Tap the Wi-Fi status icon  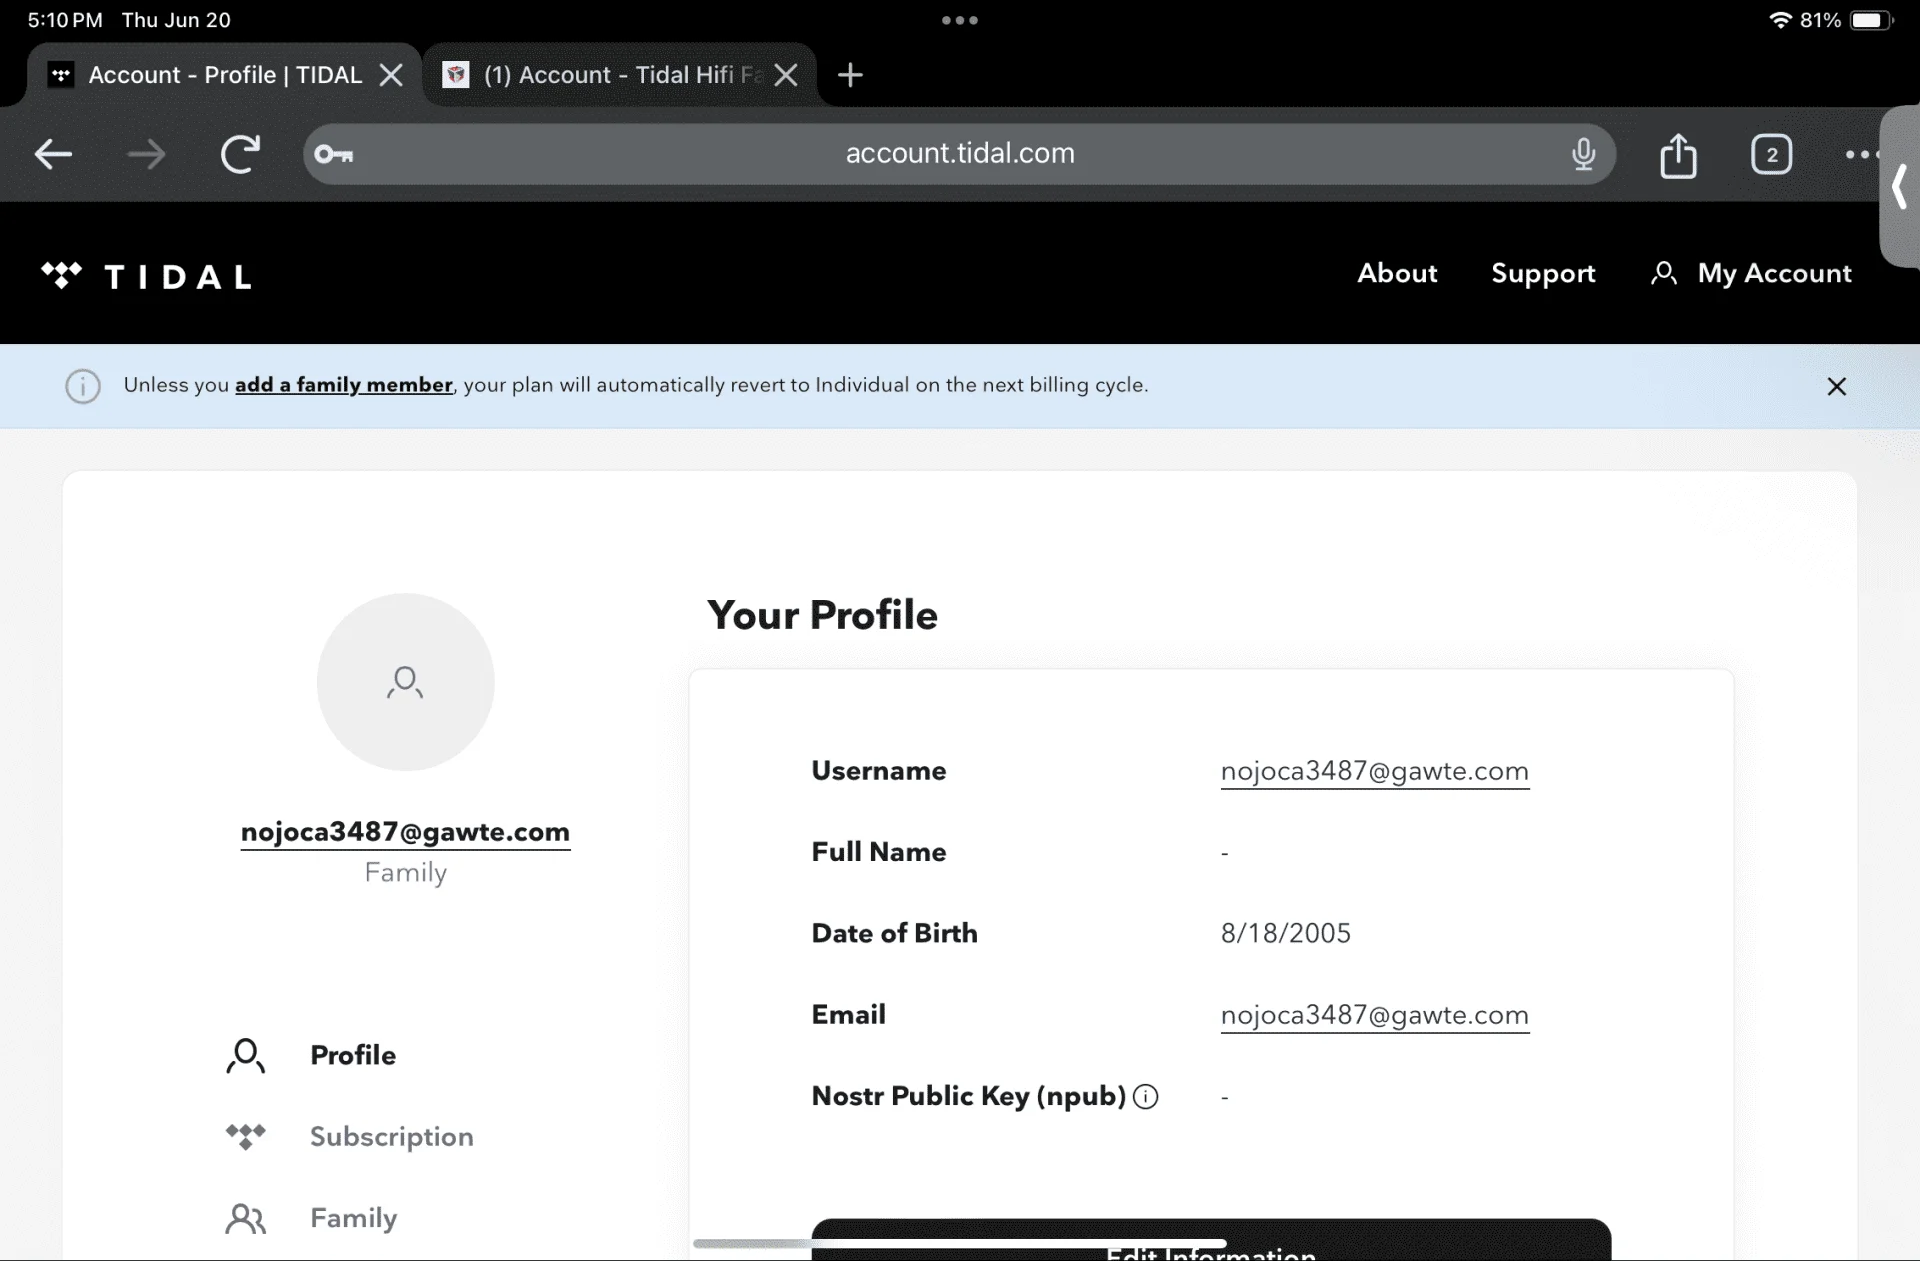pyautogui.click(x=1780, y=20)
